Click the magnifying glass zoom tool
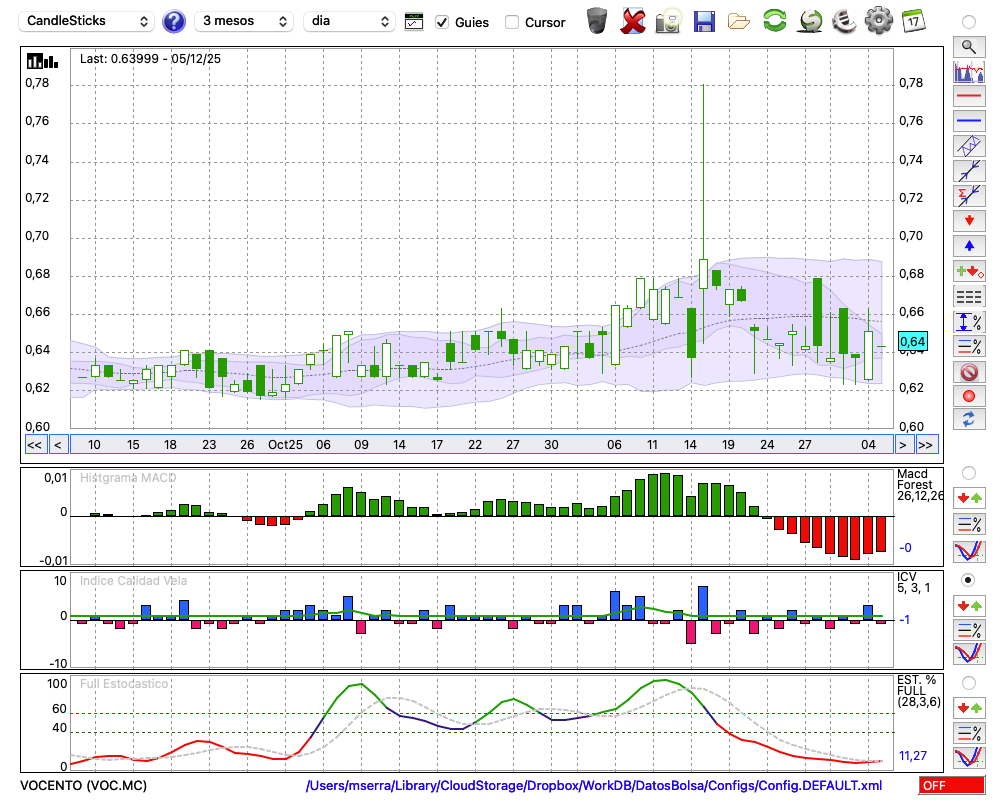 tap(968, 46)
